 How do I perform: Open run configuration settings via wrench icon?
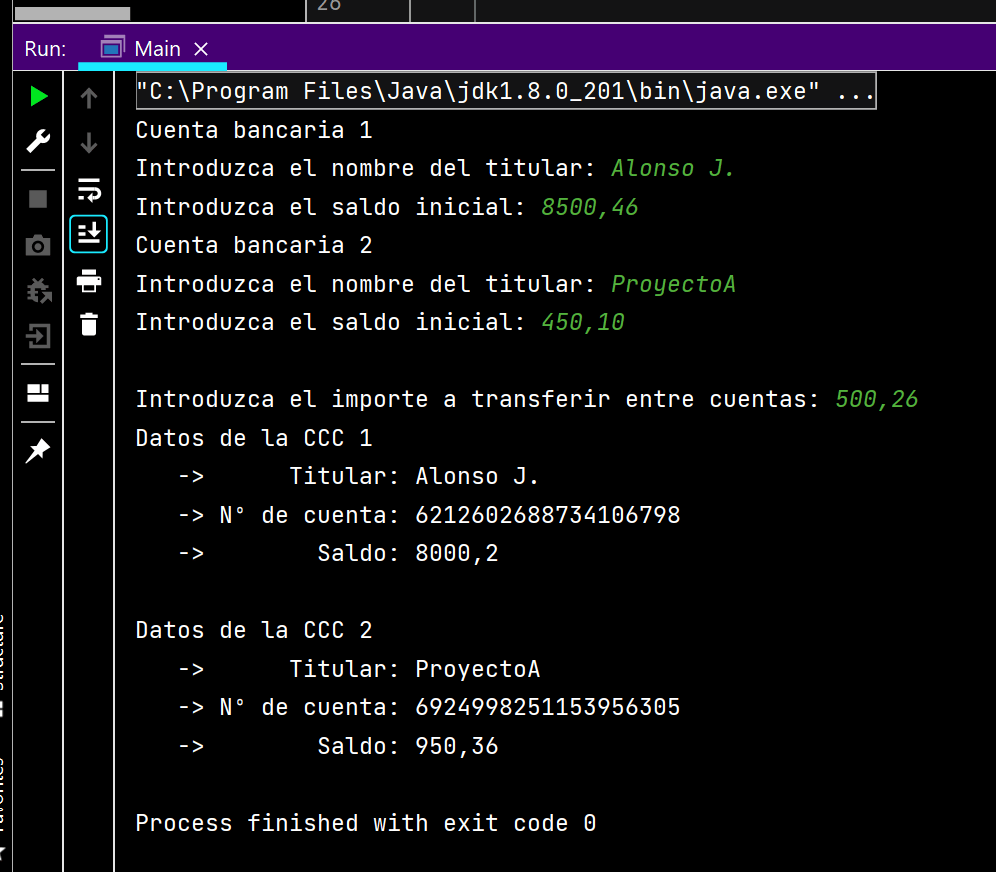(x=38, y=142)
